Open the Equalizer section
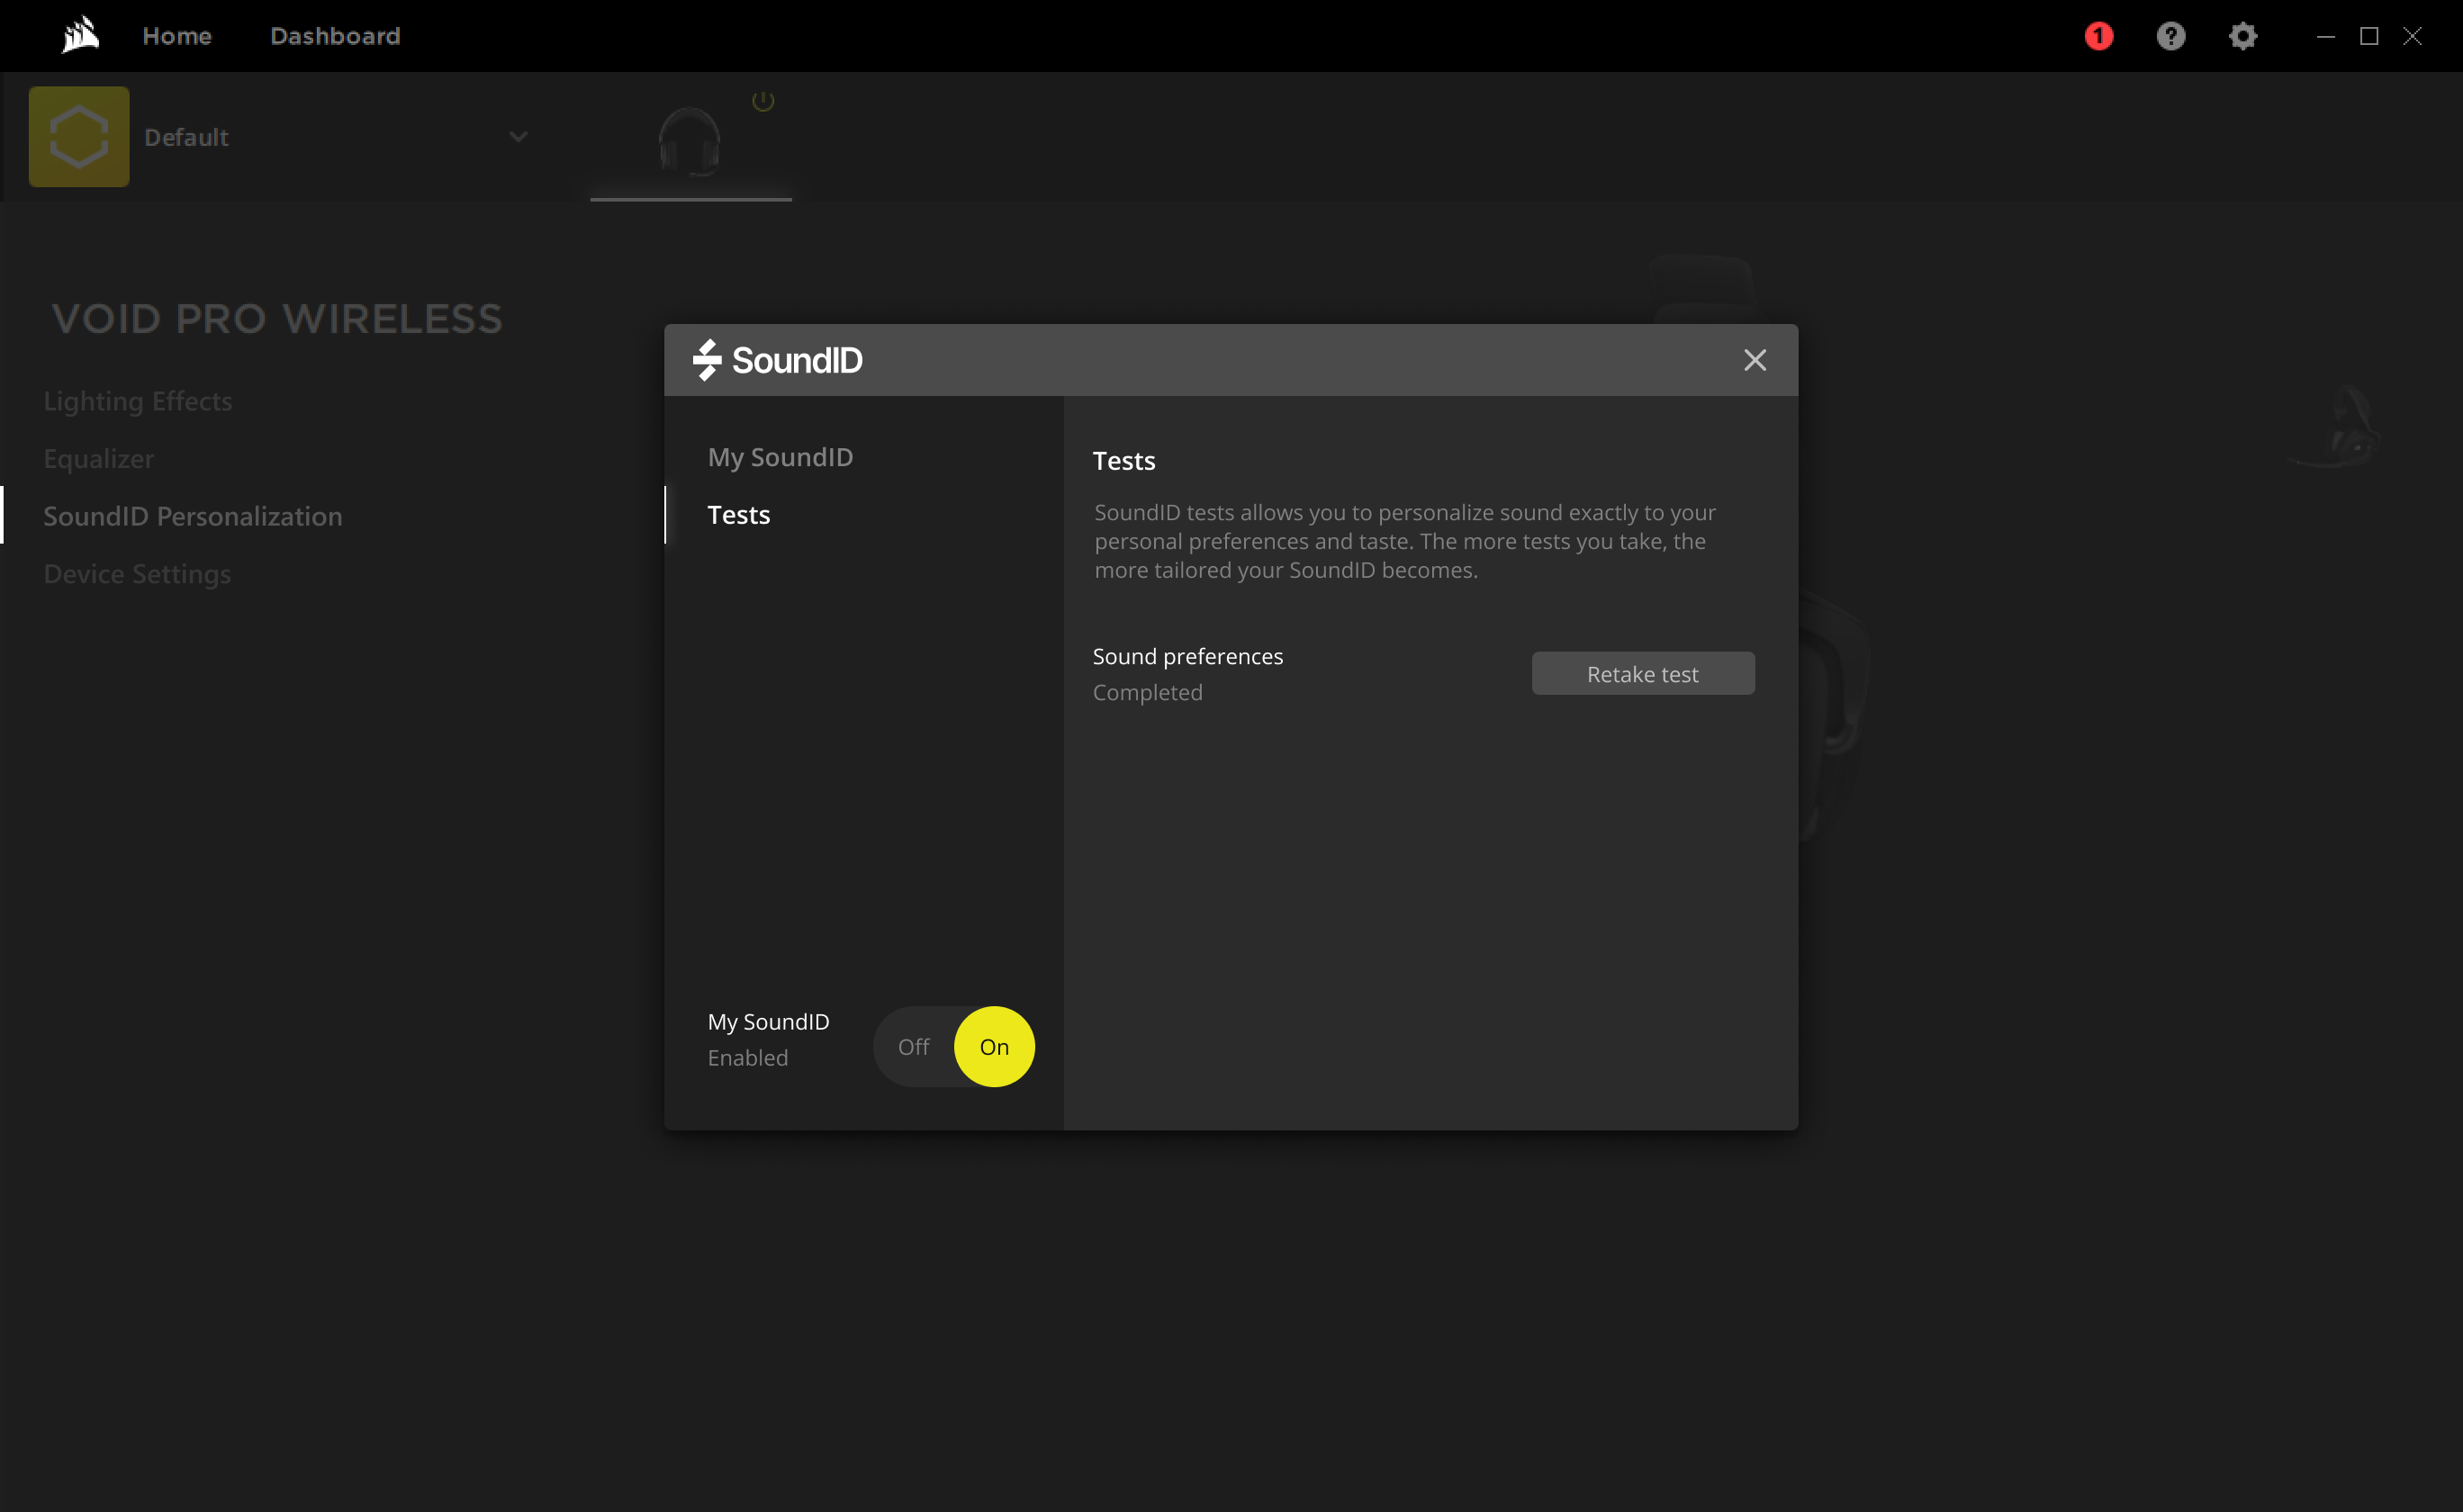Image resolution: width=2463 pixels, height=1512 pixels. 98,459
